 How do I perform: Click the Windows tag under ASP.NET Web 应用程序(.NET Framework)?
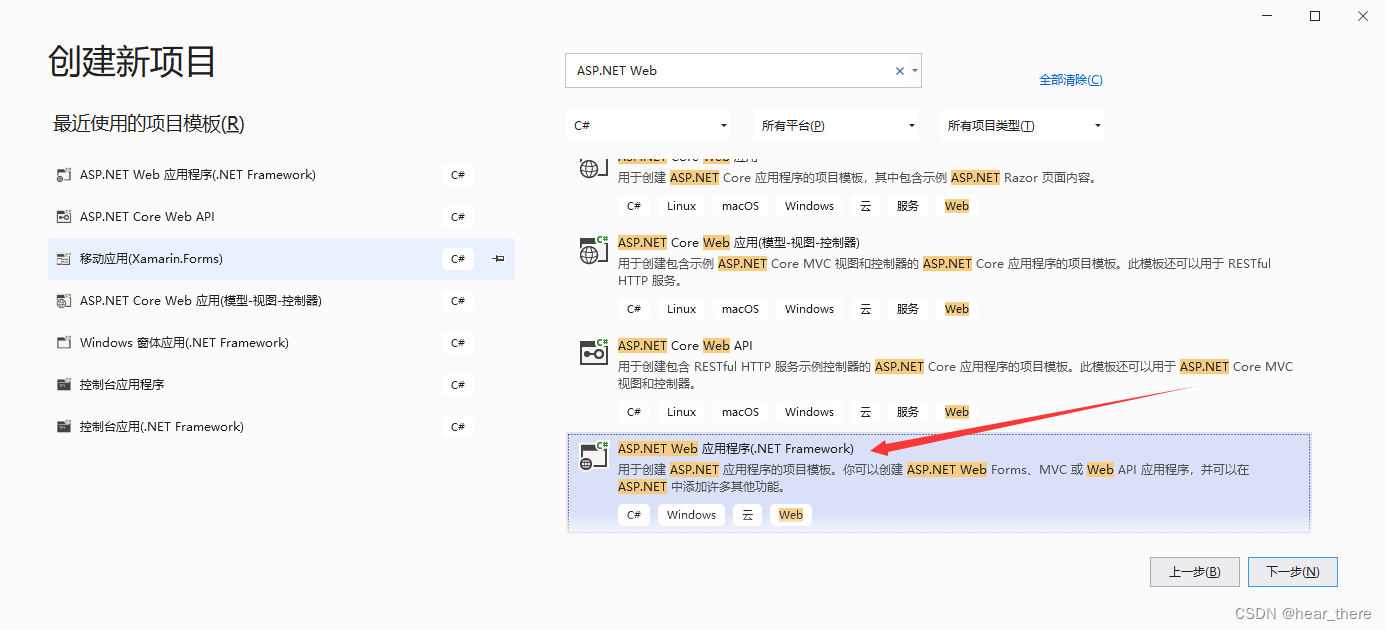pos(691,515)
